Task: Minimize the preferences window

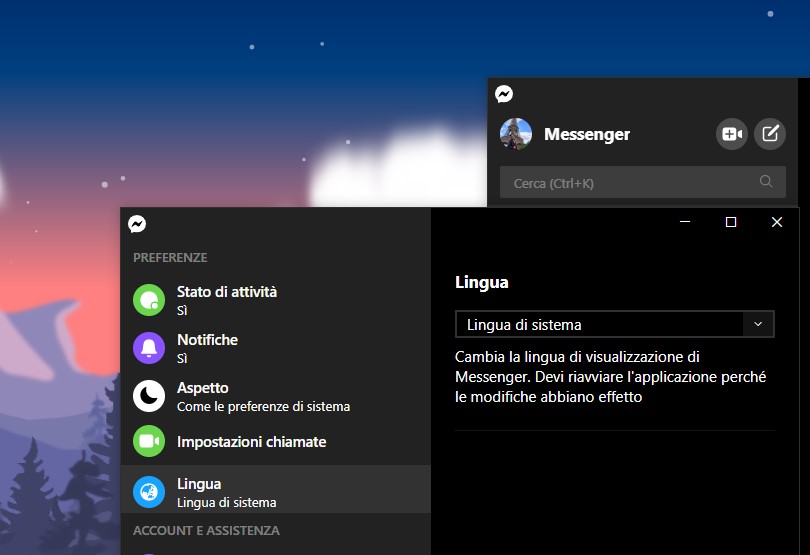Action: coord(685,222)
